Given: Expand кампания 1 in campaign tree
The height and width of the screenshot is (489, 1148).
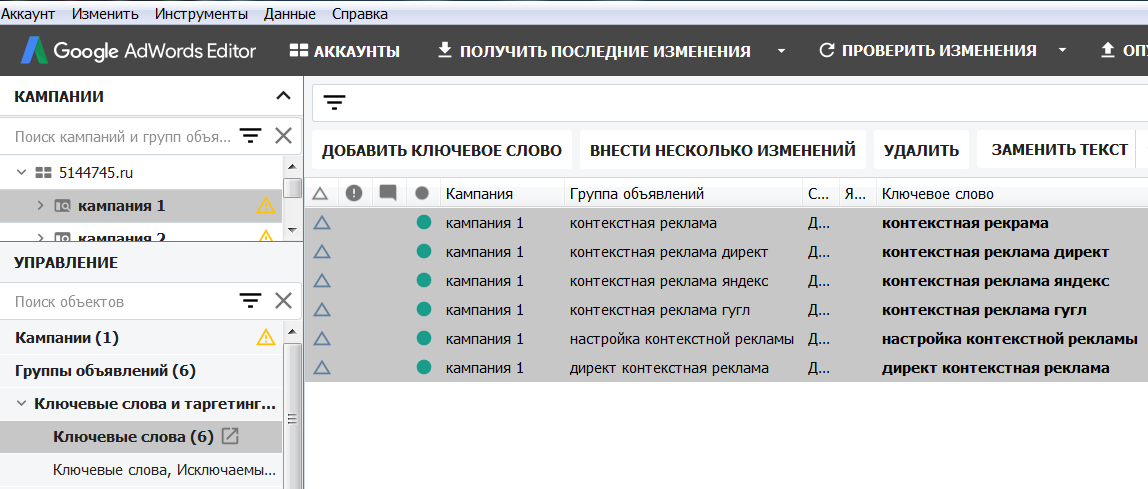Looking at the screenshot, I should pyautogui.click(x=40, y=206).
